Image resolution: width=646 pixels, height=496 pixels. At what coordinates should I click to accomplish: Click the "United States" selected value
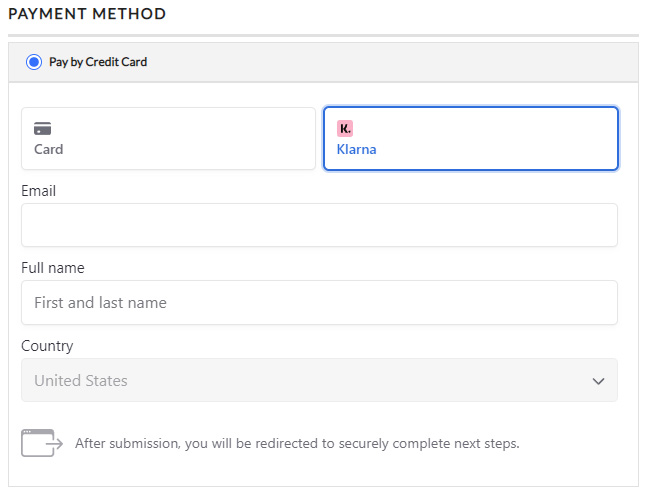(81, 380)
